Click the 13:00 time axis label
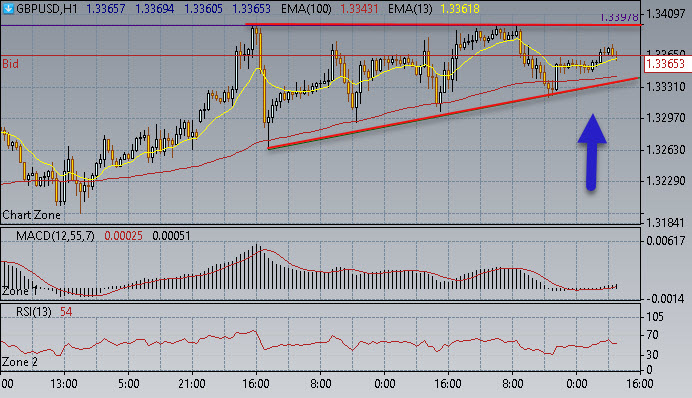 (64, 384)
